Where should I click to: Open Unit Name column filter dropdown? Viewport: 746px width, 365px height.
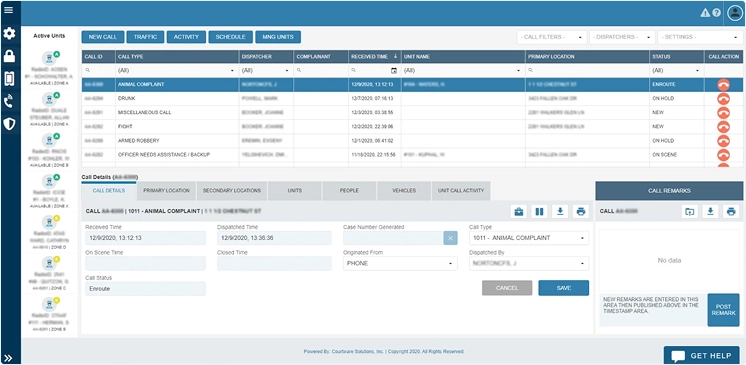coord(463,70)
